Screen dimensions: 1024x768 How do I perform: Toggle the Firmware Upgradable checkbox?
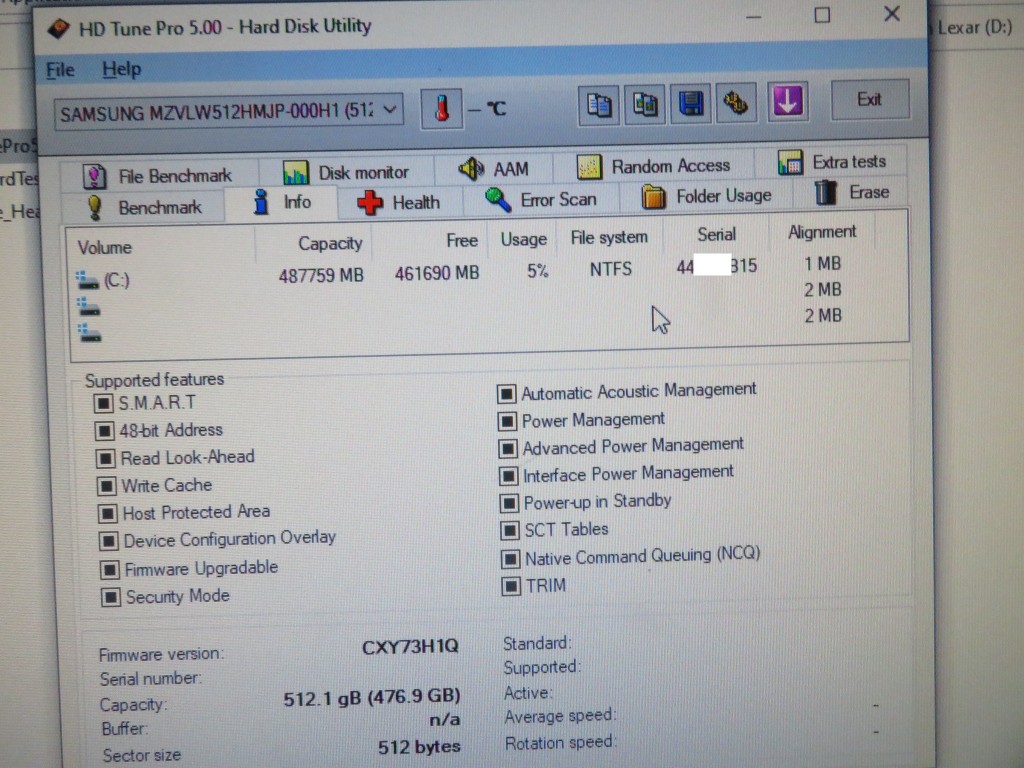click(110, 569)
